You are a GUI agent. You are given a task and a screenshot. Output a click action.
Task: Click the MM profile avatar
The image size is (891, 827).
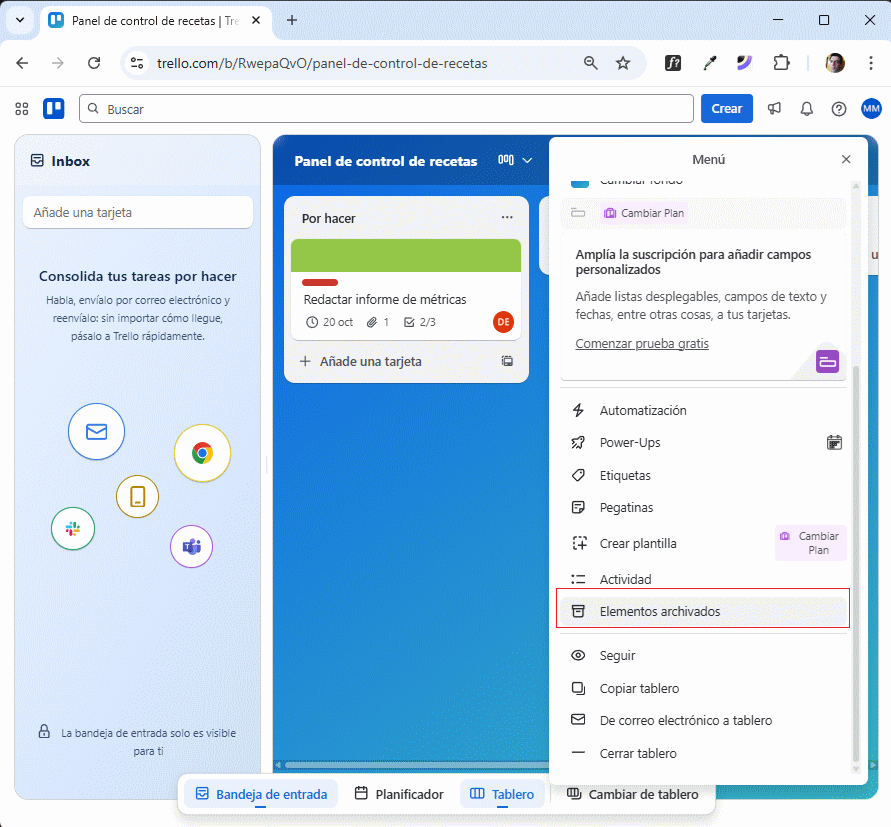[x=871, y=108]
